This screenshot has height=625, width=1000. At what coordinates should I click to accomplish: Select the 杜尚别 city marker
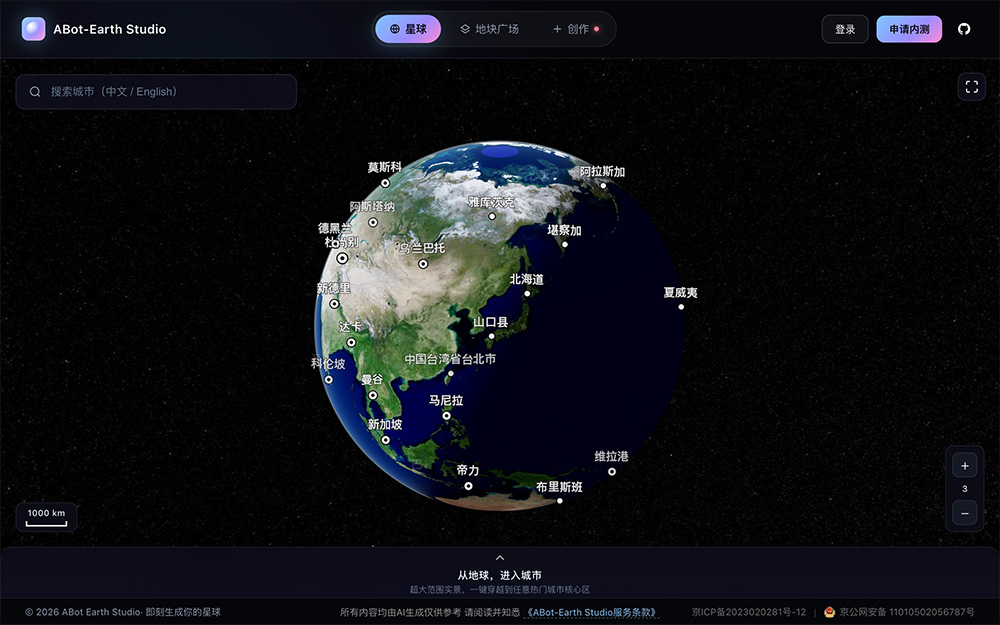(x=342, y=258)
